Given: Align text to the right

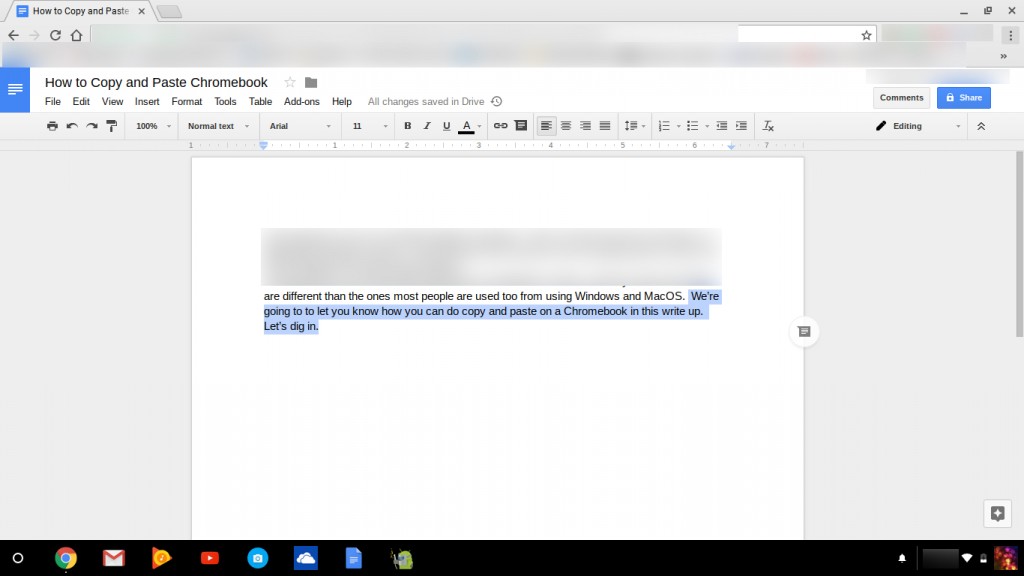Looking at the screenshot, I should click(585, 126).
